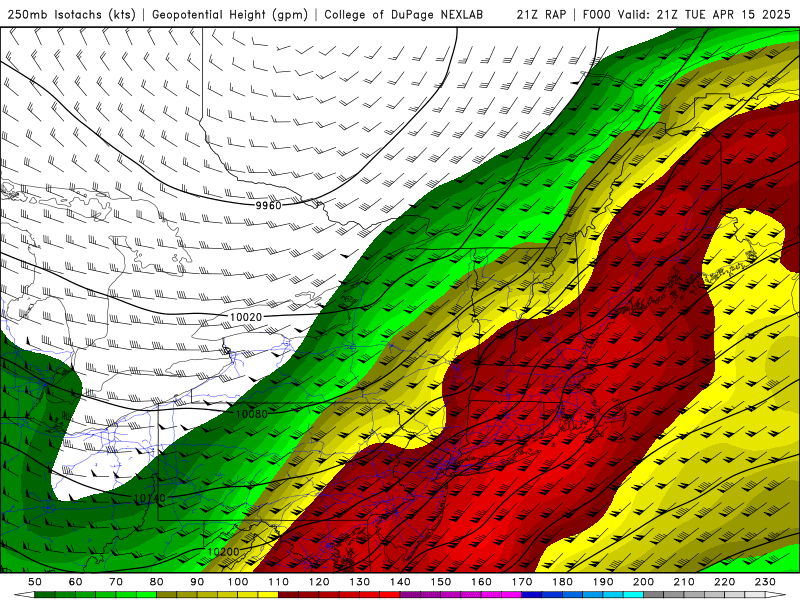This screenshot has width=800, height=600.
Task: Click the 150 value on the color scale
Action: (441, 582)
